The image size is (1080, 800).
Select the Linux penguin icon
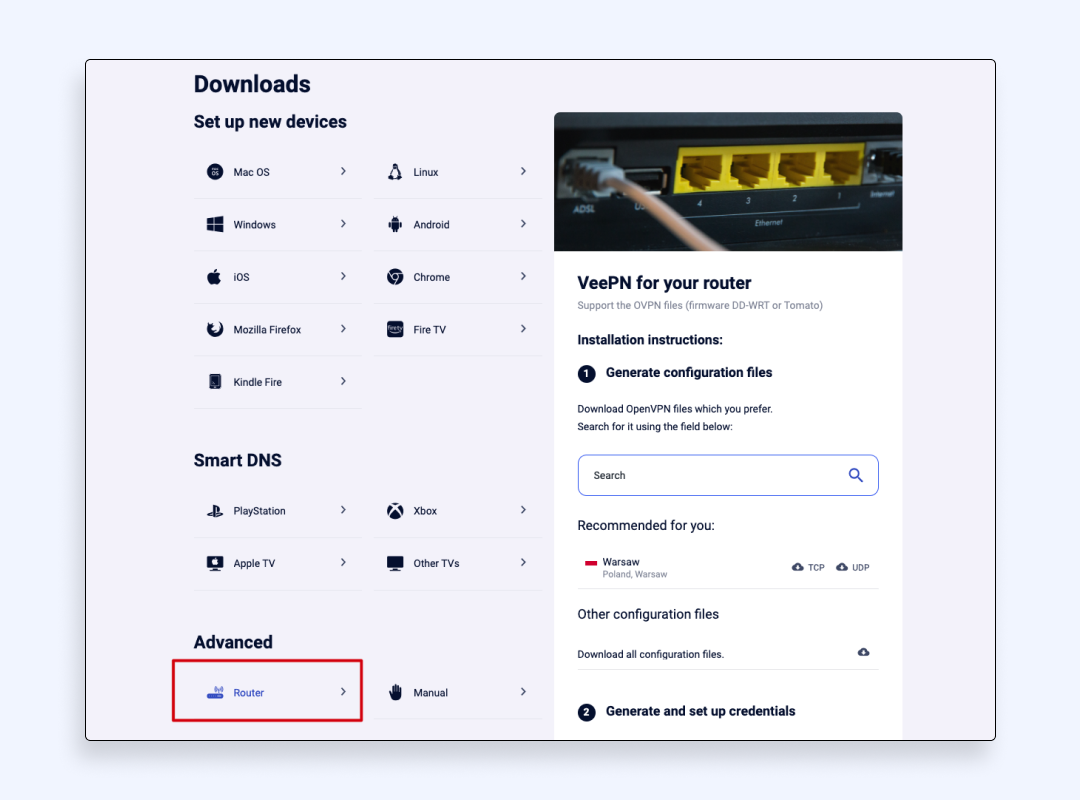point(395,172)
